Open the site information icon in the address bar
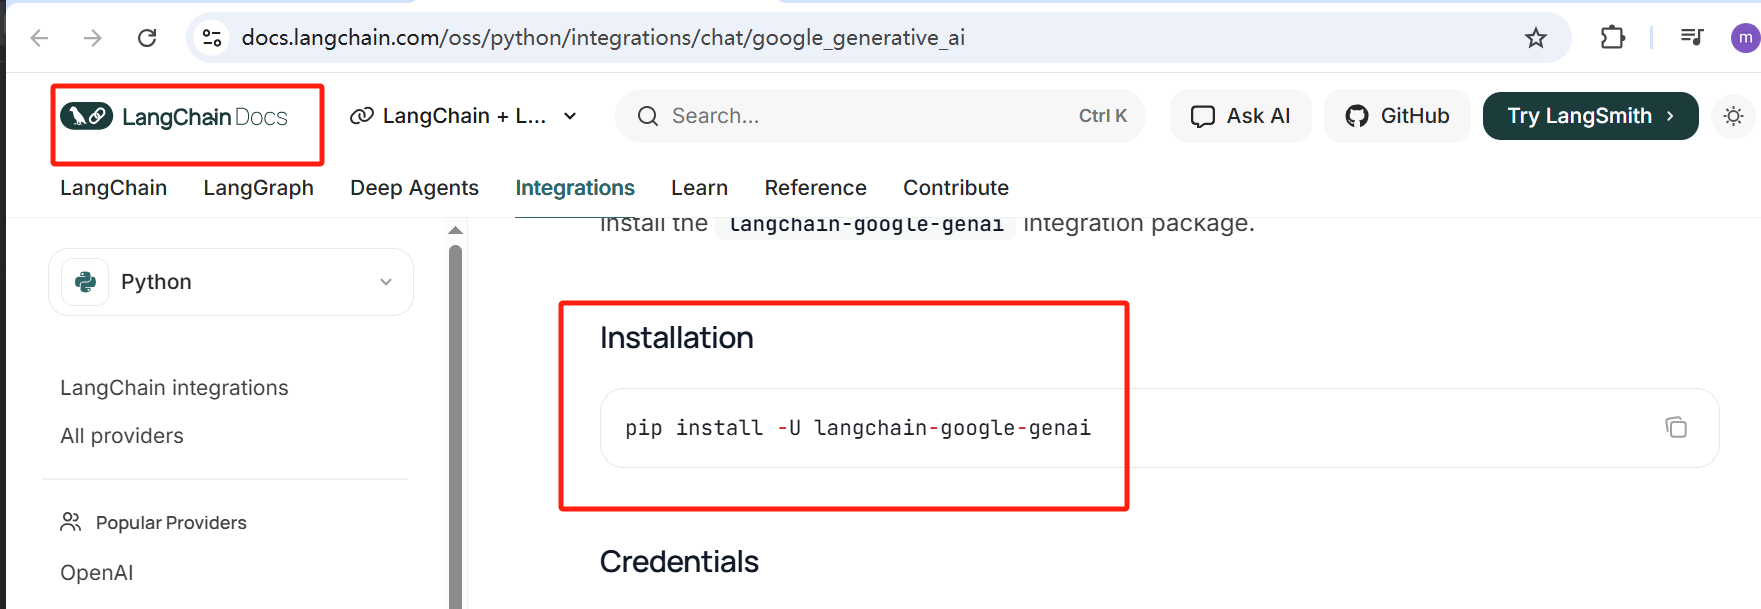The image size is (1761, 609). click(x=212, y=38)
